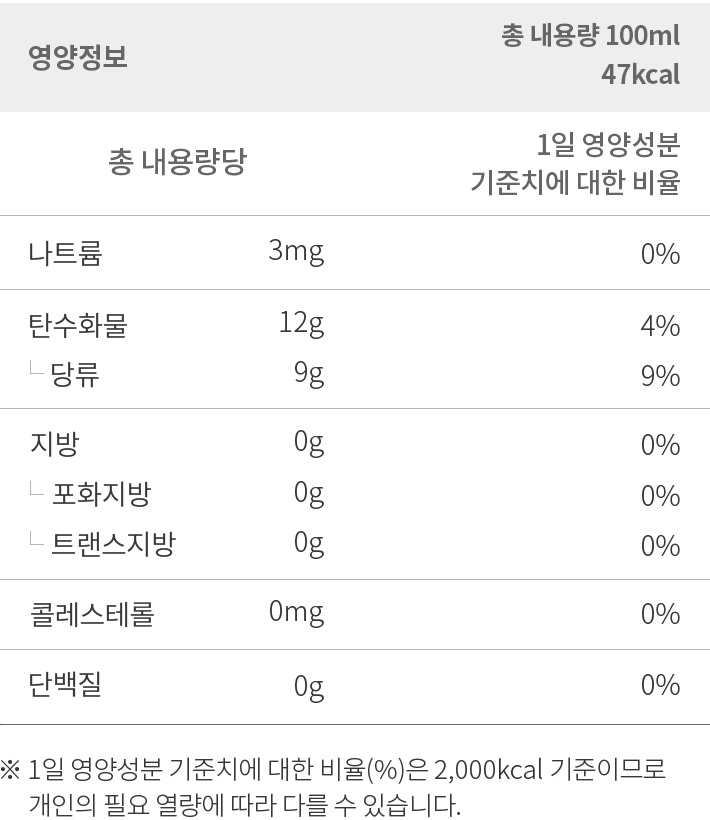This screenshot has width=710, height=820.
Task: Select the 단백질 row label
Action: click(x=65, y=685)
